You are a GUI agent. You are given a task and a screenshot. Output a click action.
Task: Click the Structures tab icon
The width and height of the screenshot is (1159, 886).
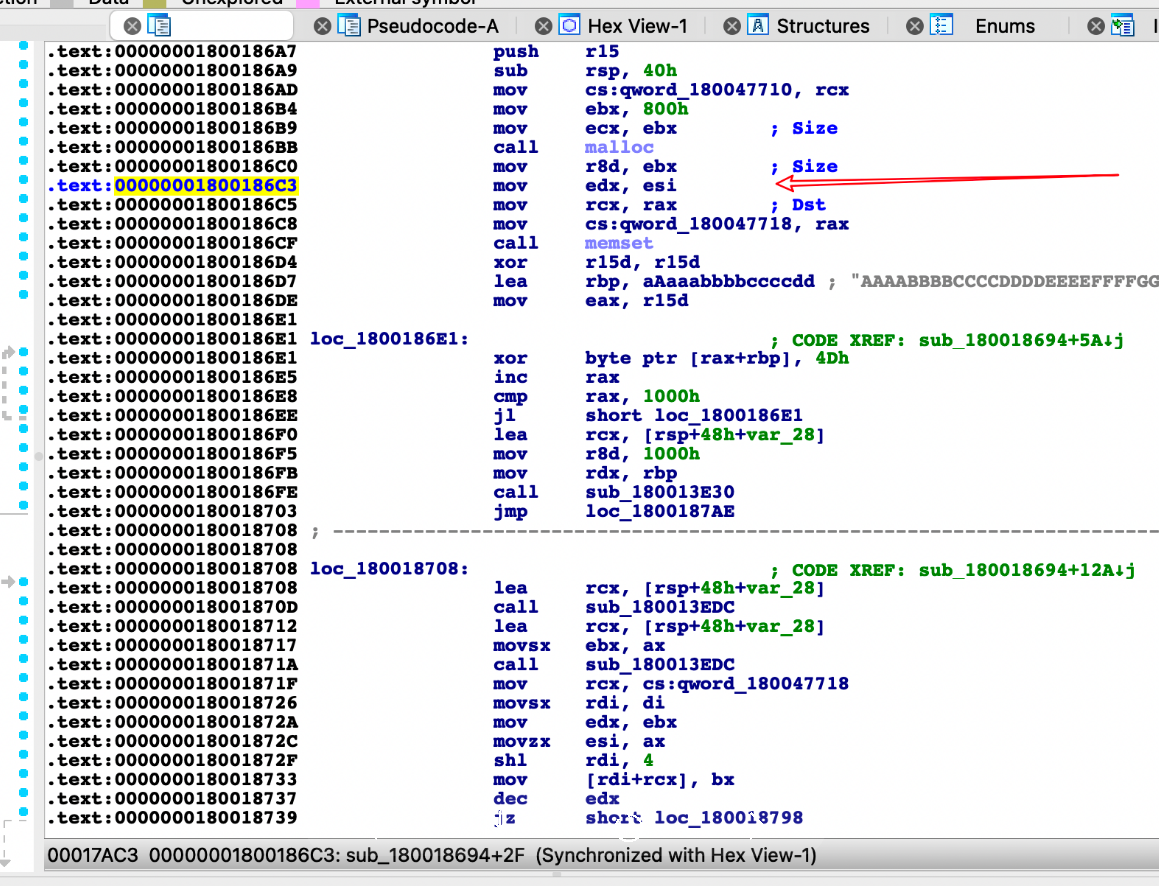pyautogui.click(x=759, y=26)
